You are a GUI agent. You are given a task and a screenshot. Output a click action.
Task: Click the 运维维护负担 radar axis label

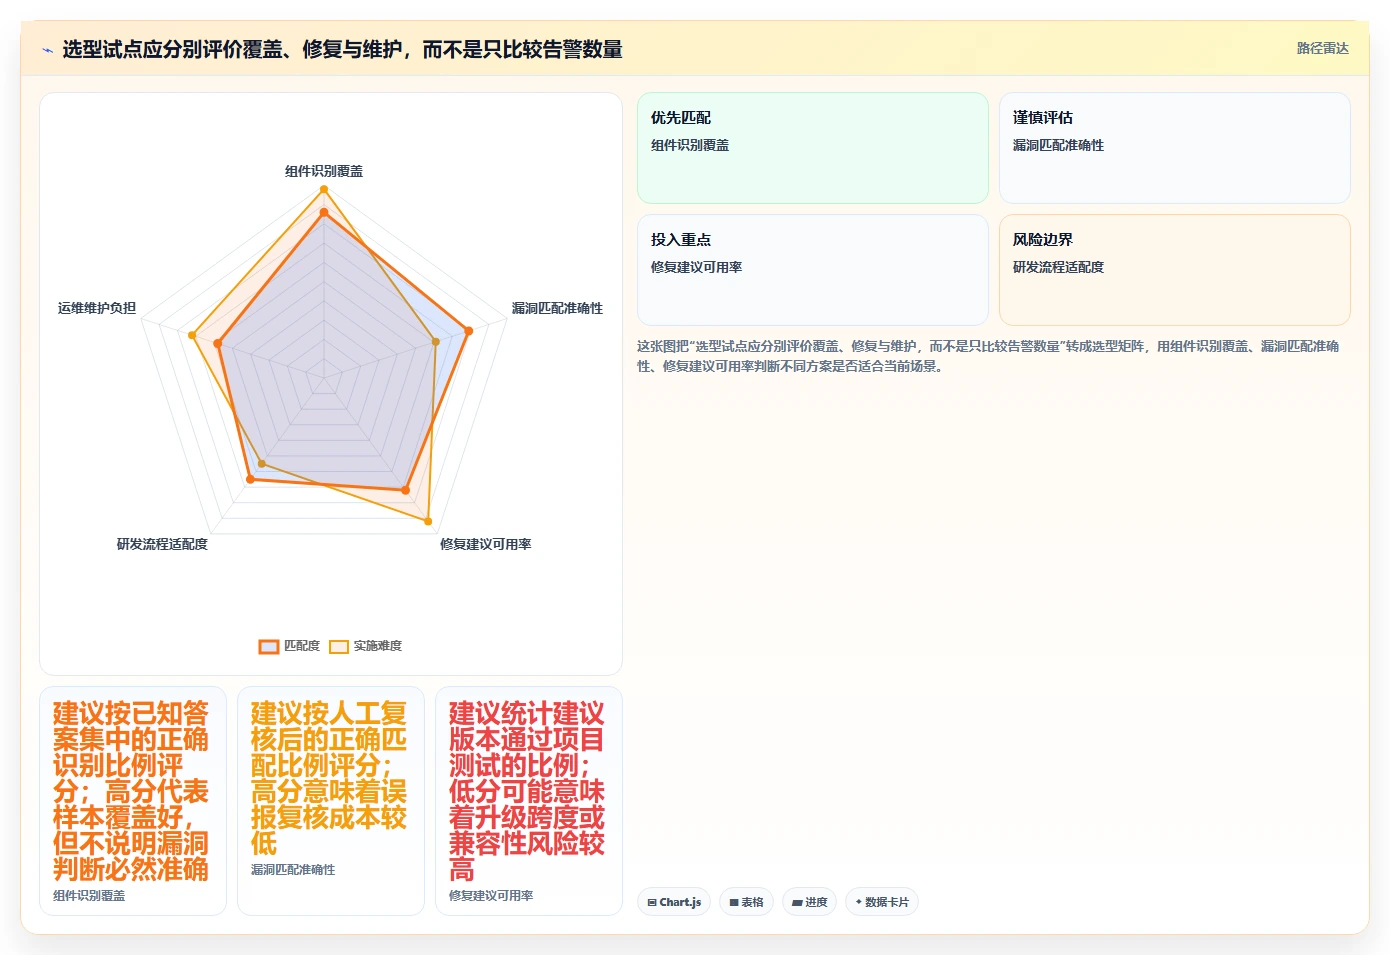click(x=97, y=308)
